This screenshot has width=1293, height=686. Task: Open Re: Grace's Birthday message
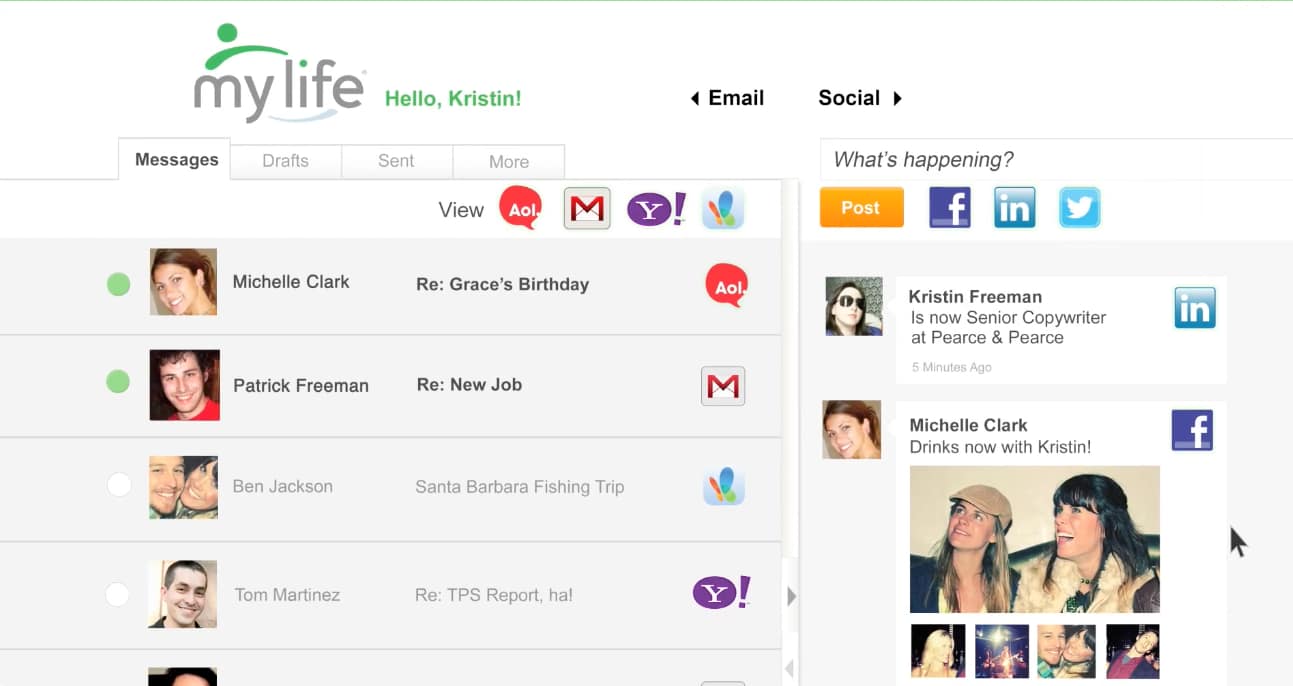[x=502, y=284]
